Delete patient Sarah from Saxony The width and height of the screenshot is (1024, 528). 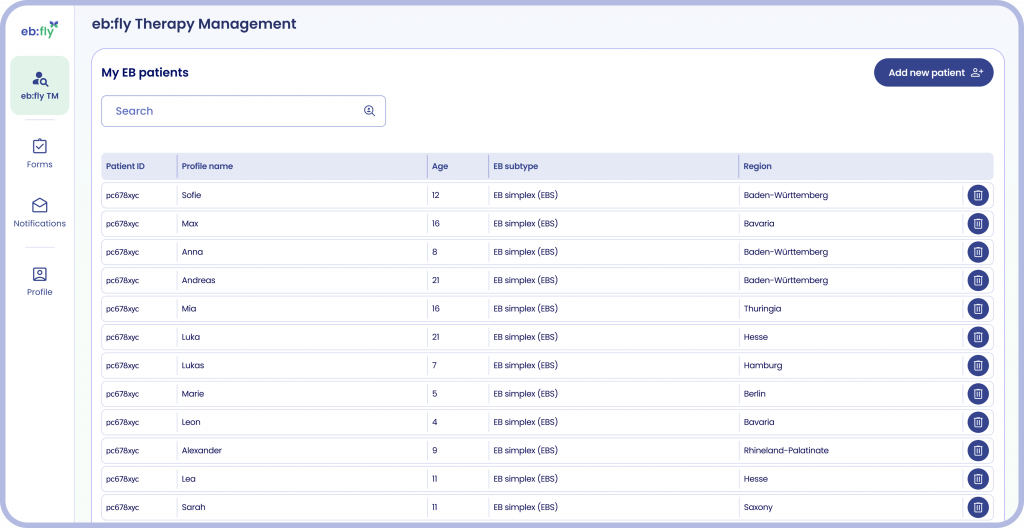(978, 507)
